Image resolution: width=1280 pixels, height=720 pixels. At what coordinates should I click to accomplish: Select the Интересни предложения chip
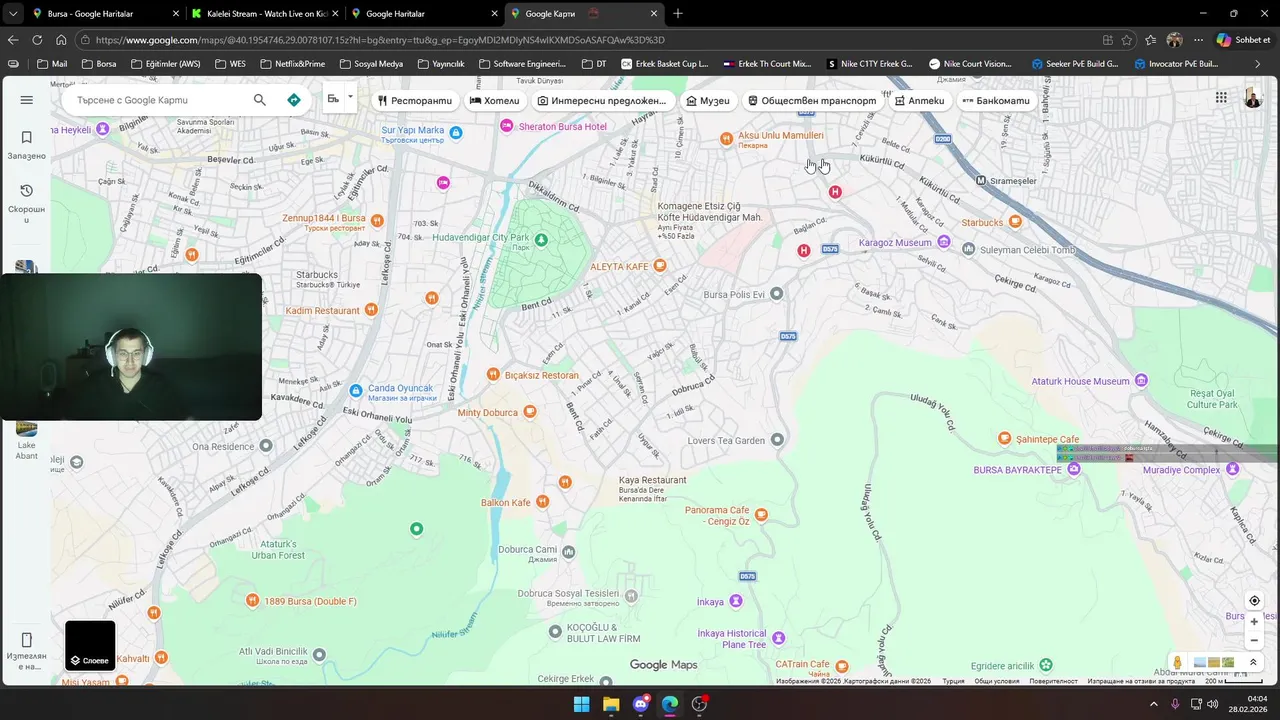point(602,101)
